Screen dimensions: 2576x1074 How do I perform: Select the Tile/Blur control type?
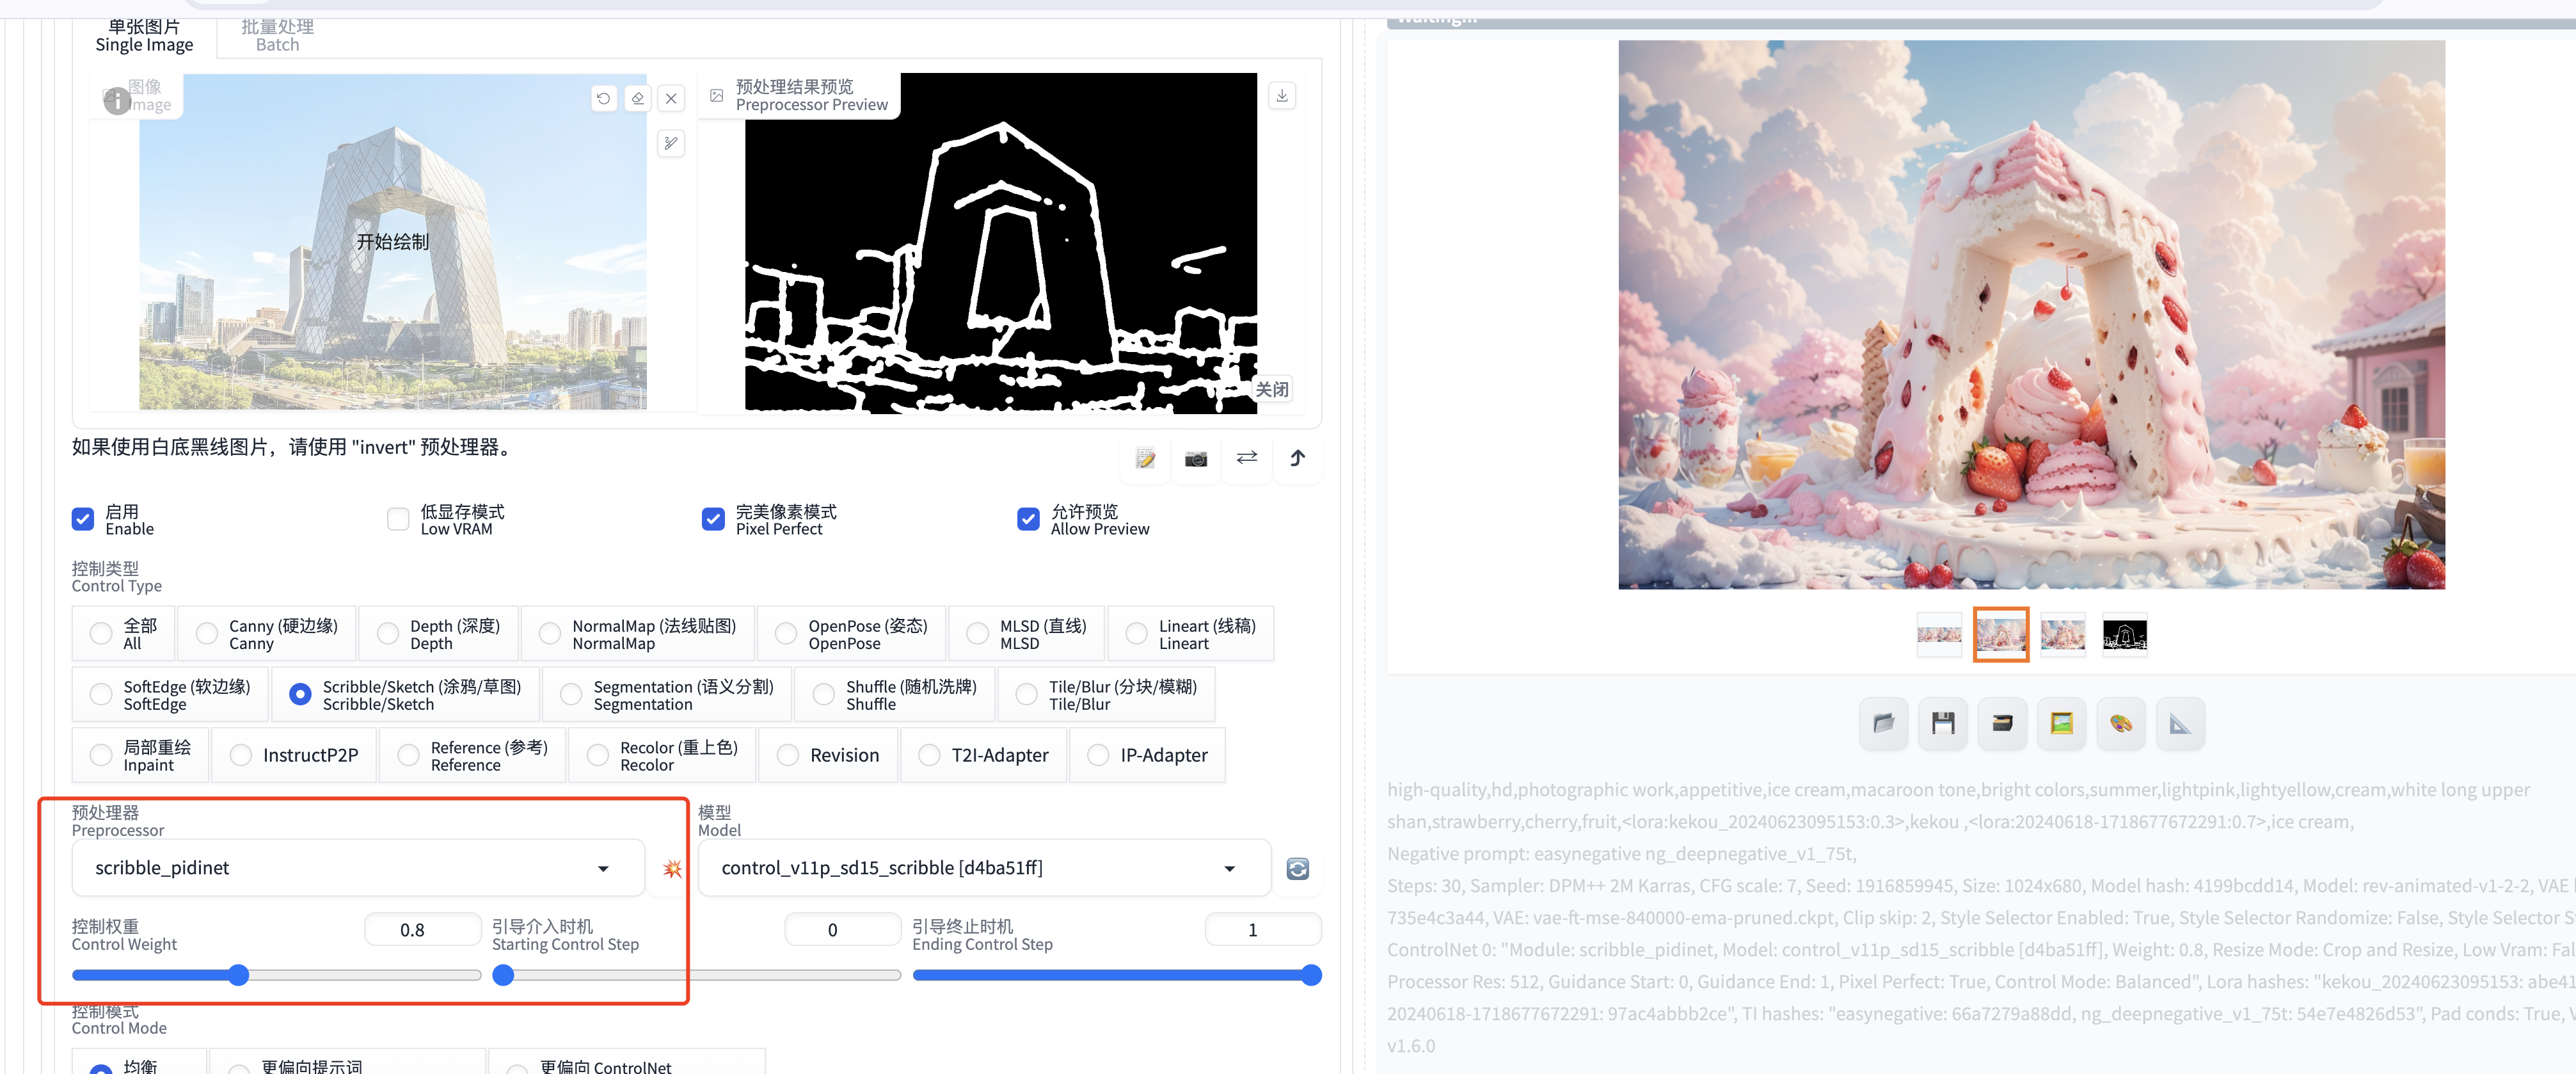point(1106,695)
